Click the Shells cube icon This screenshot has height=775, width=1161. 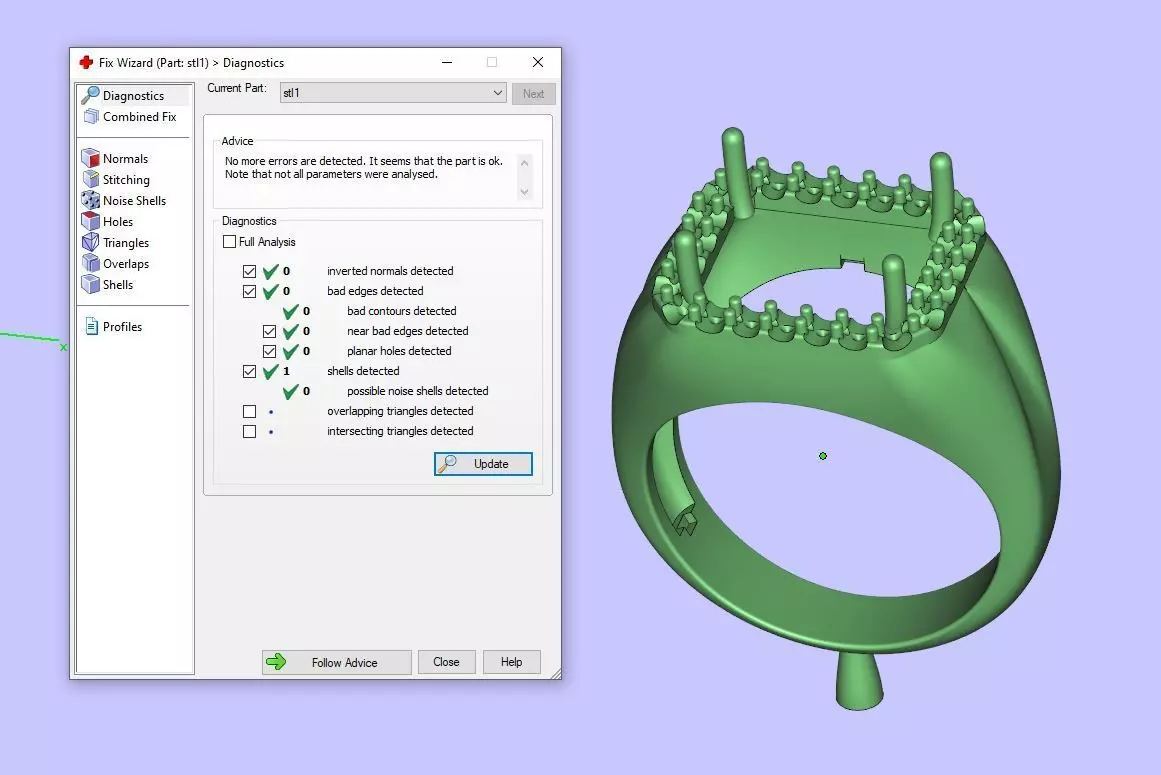[x=90, y=284]
